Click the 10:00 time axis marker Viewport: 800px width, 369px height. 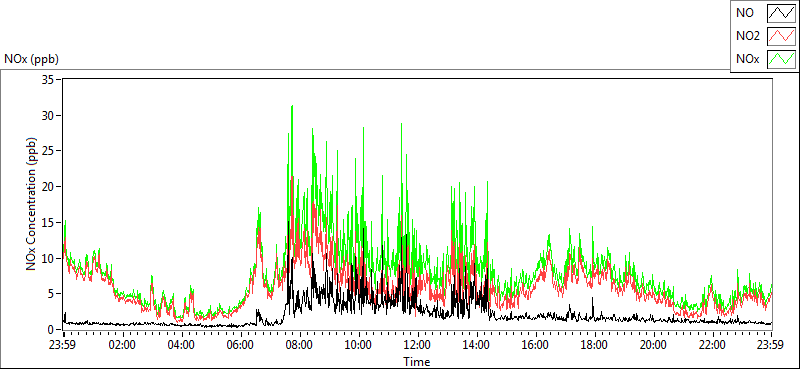tap(358, 344)
